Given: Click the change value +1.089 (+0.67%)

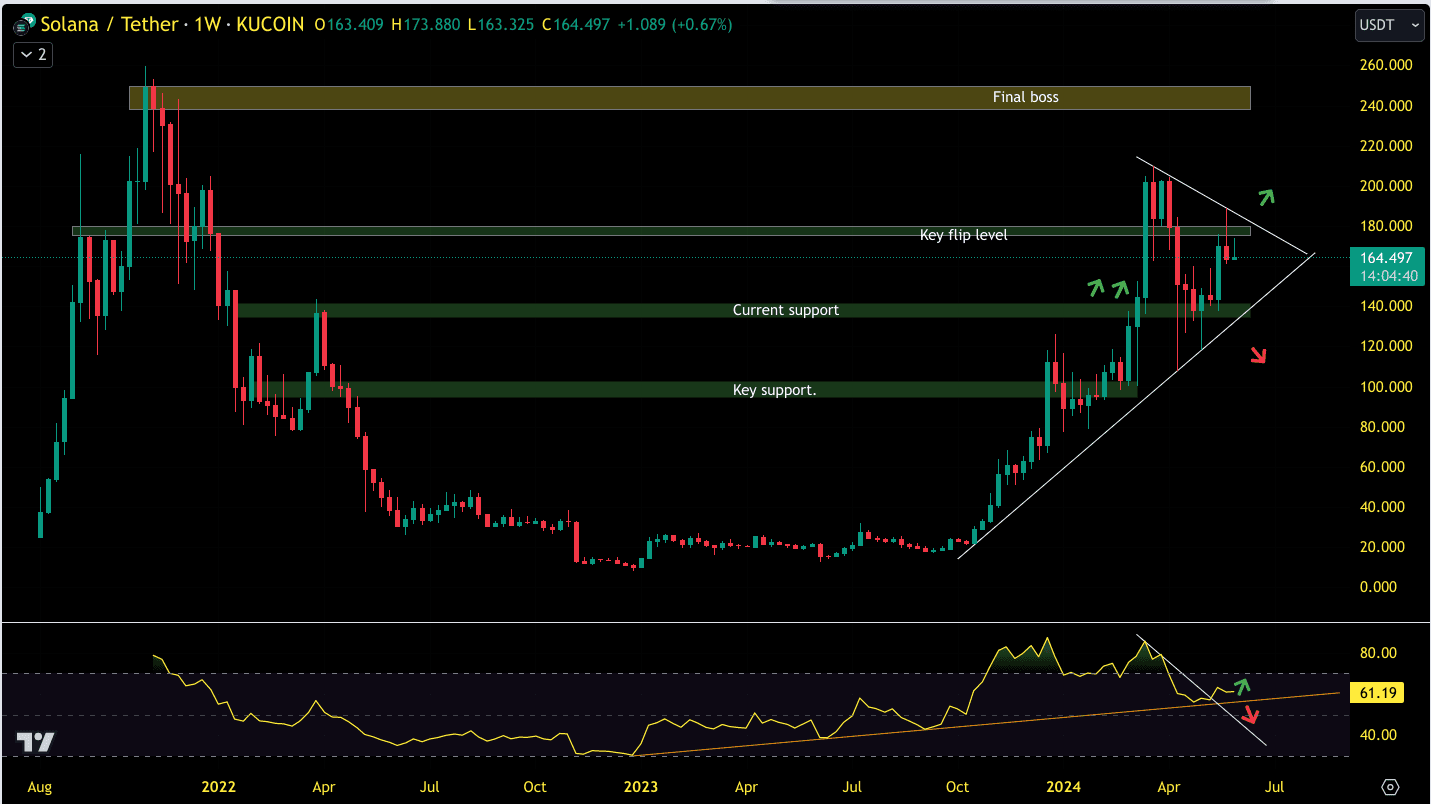Looking at the screenshot, I should (x=673, y=24).
